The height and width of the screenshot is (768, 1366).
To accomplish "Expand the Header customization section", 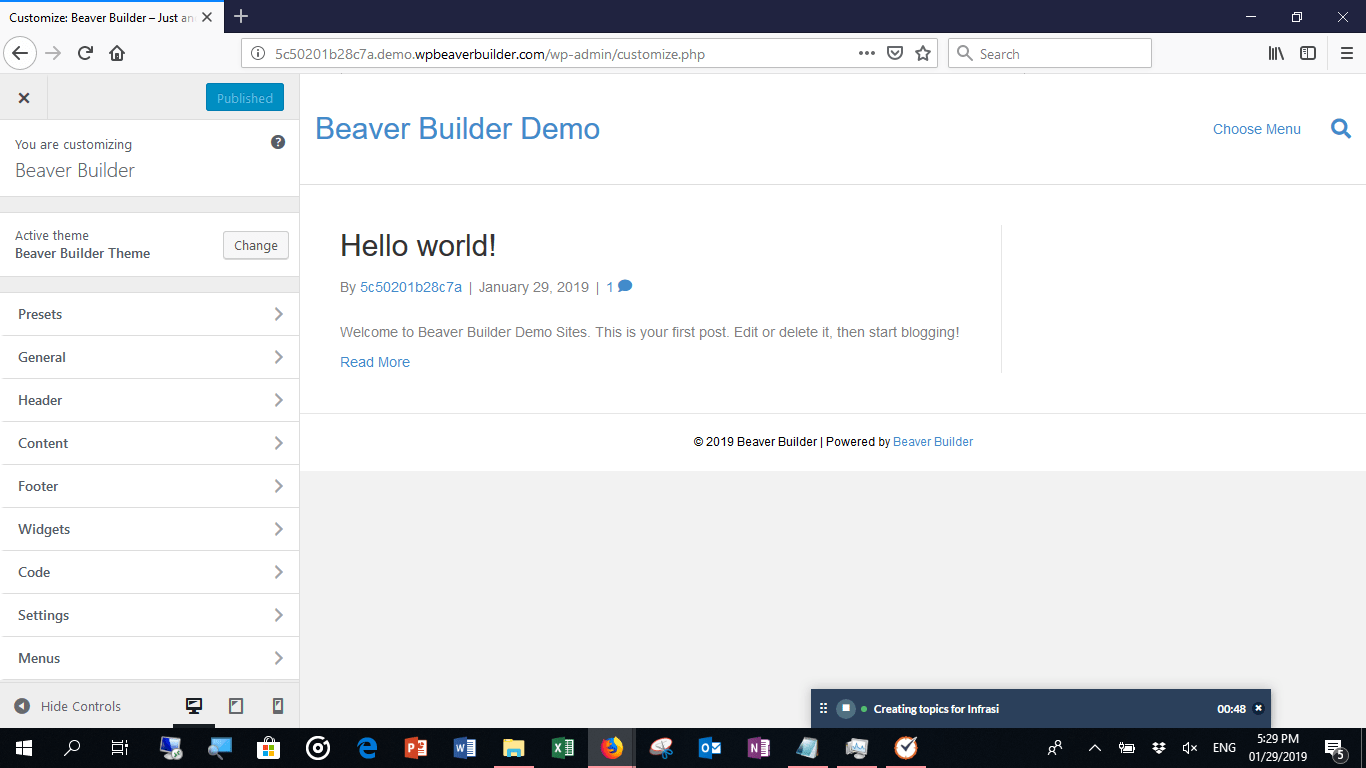I will [x=150, y=400].
